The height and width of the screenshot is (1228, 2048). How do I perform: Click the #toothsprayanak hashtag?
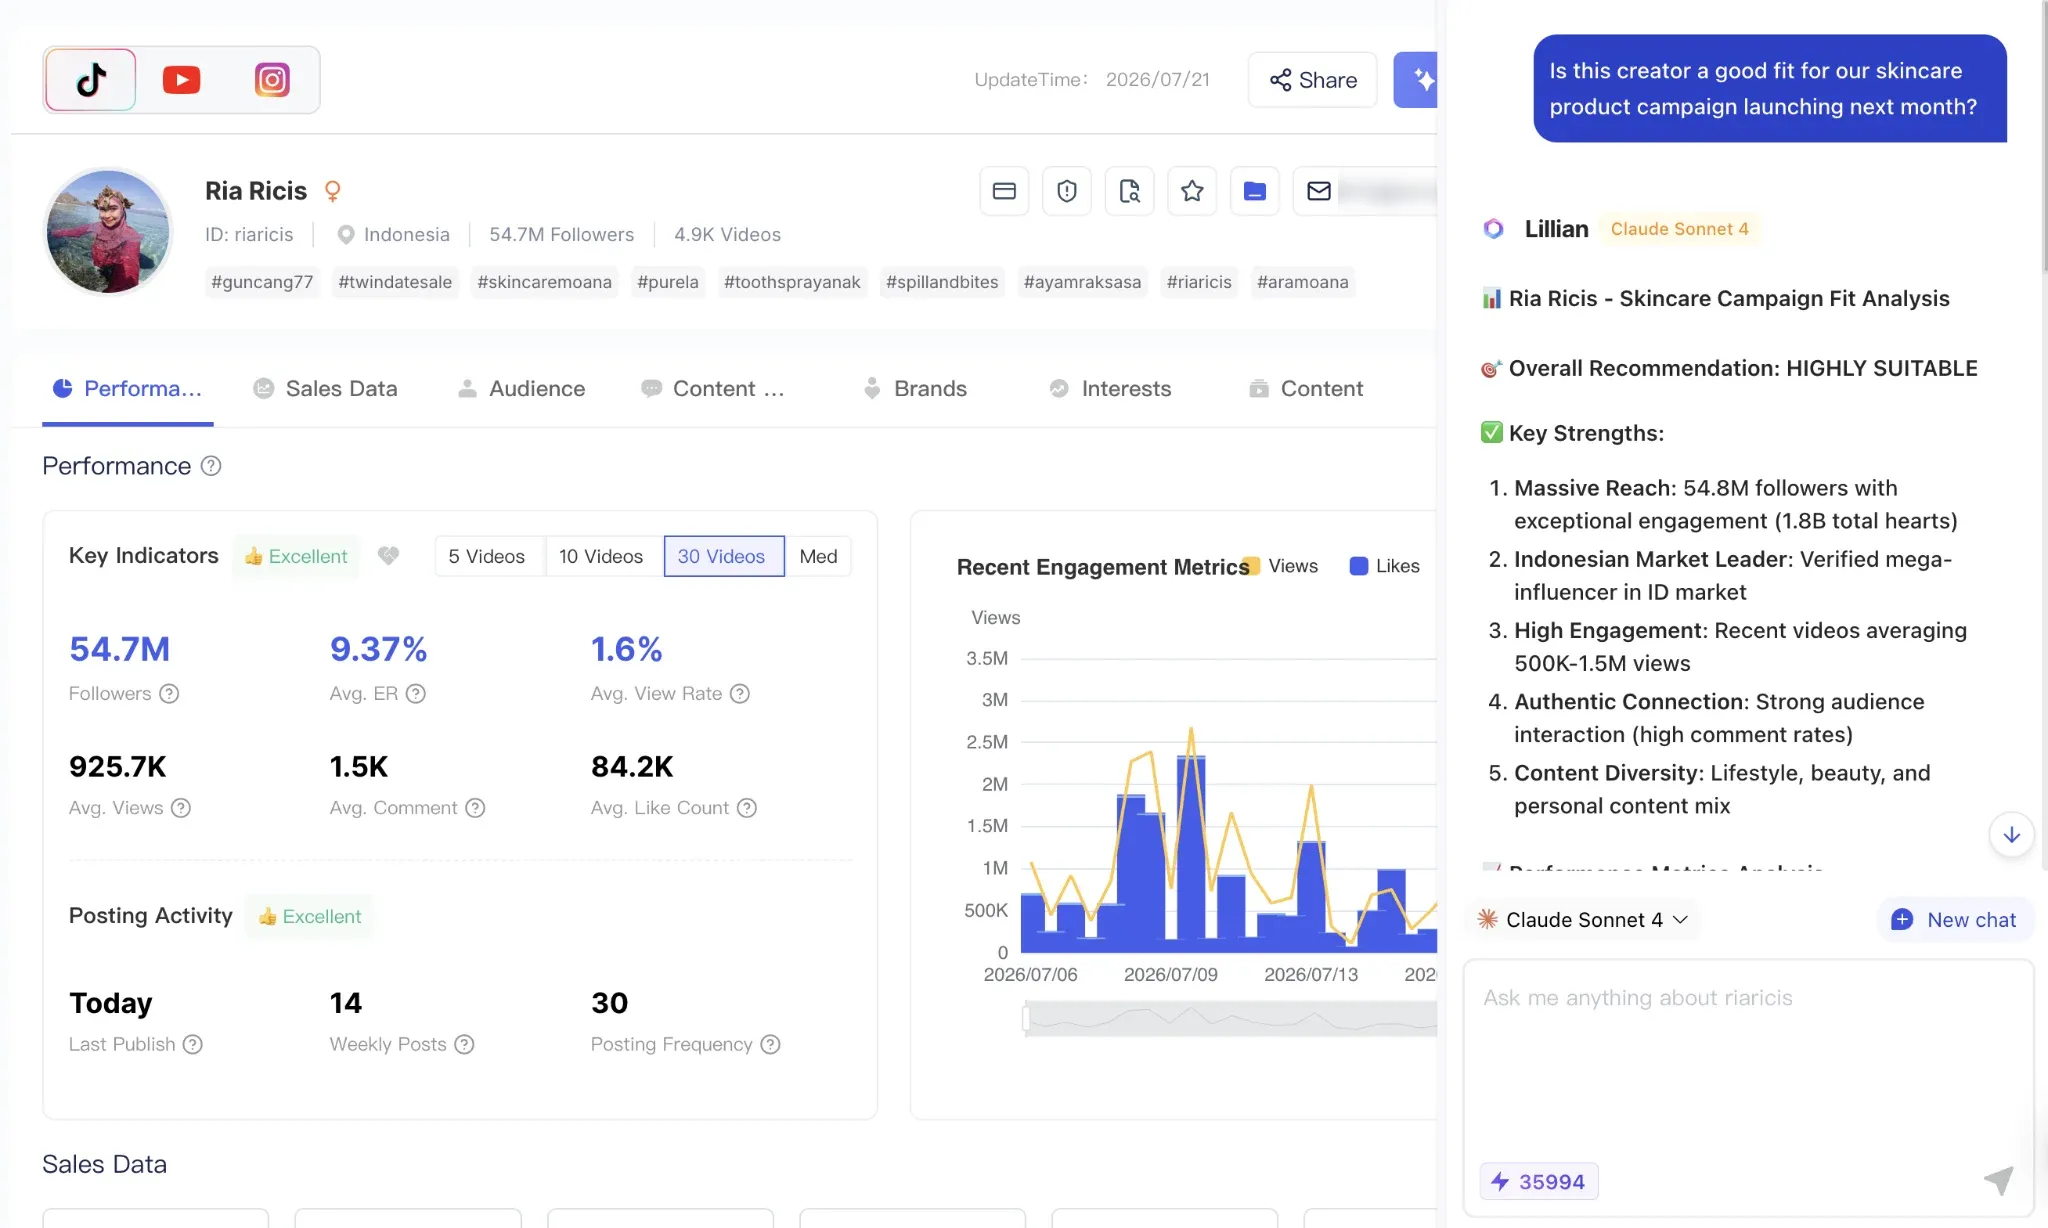coord(792,282)
